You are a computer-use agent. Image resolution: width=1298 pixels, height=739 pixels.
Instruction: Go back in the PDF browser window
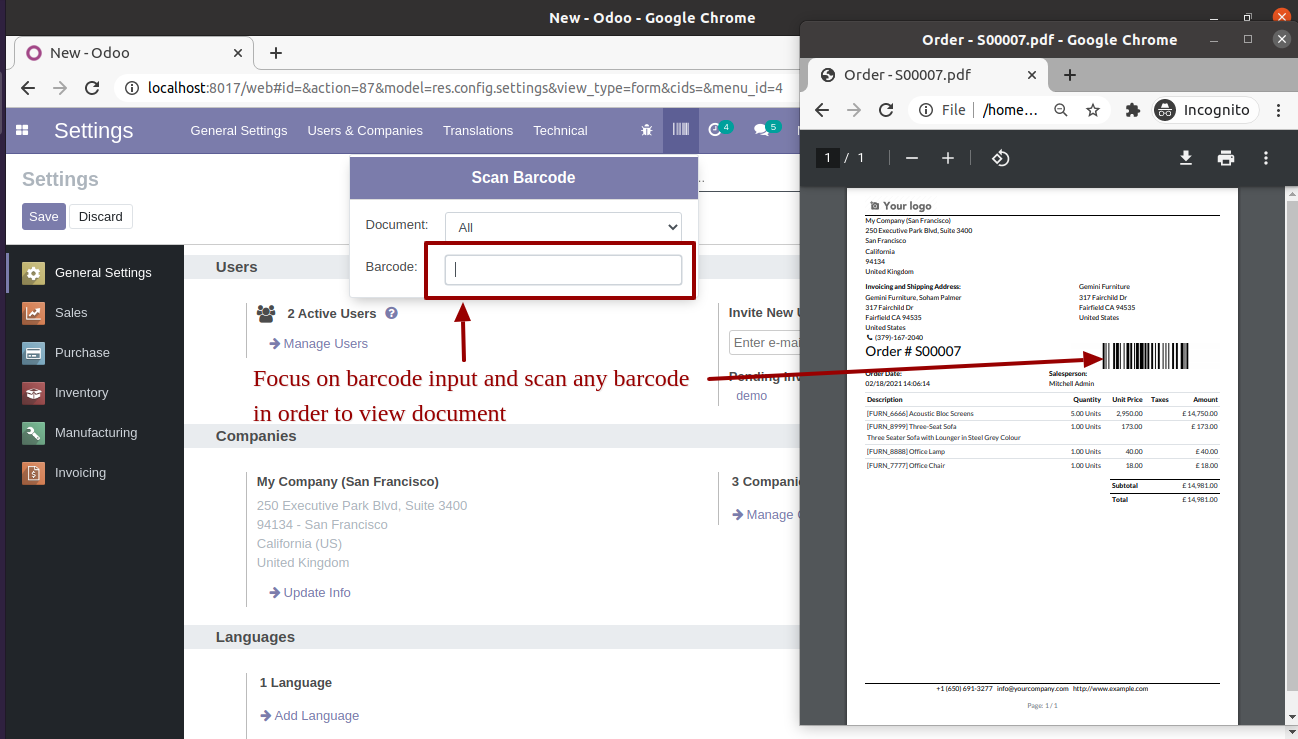click(x=822, y=110)
